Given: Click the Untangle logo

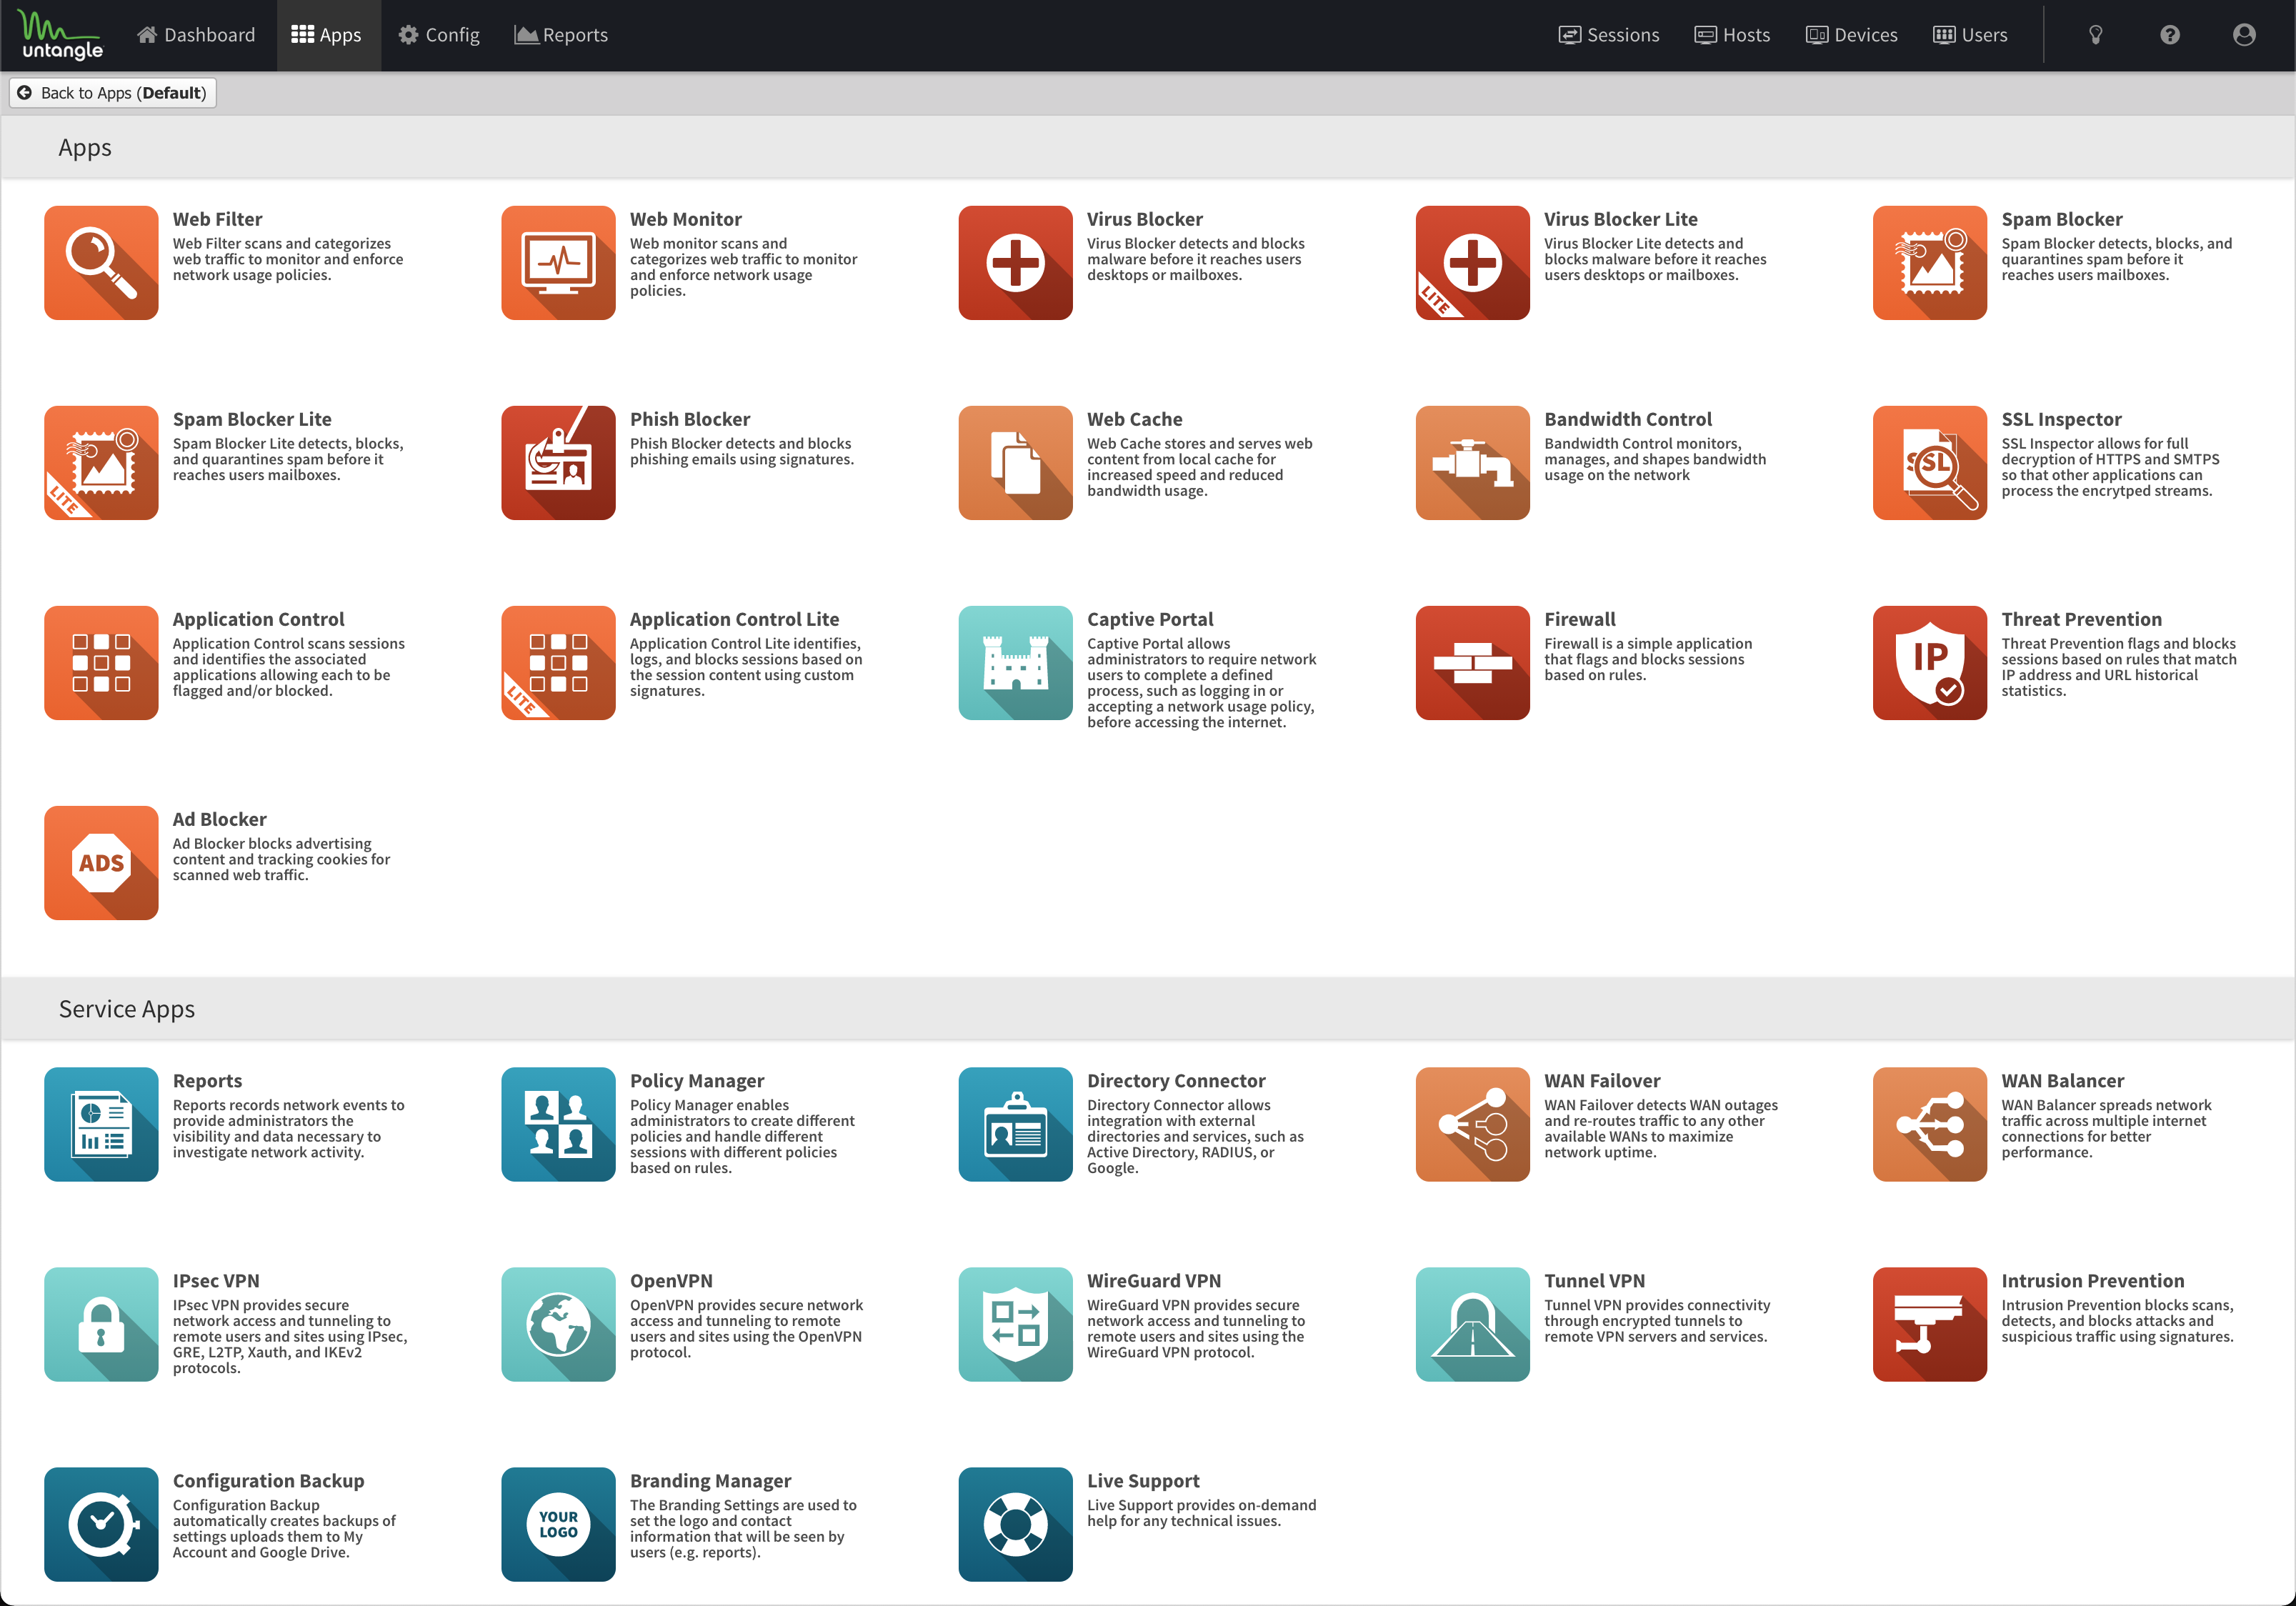Looking at the screenshot, I should pos(61,35).
